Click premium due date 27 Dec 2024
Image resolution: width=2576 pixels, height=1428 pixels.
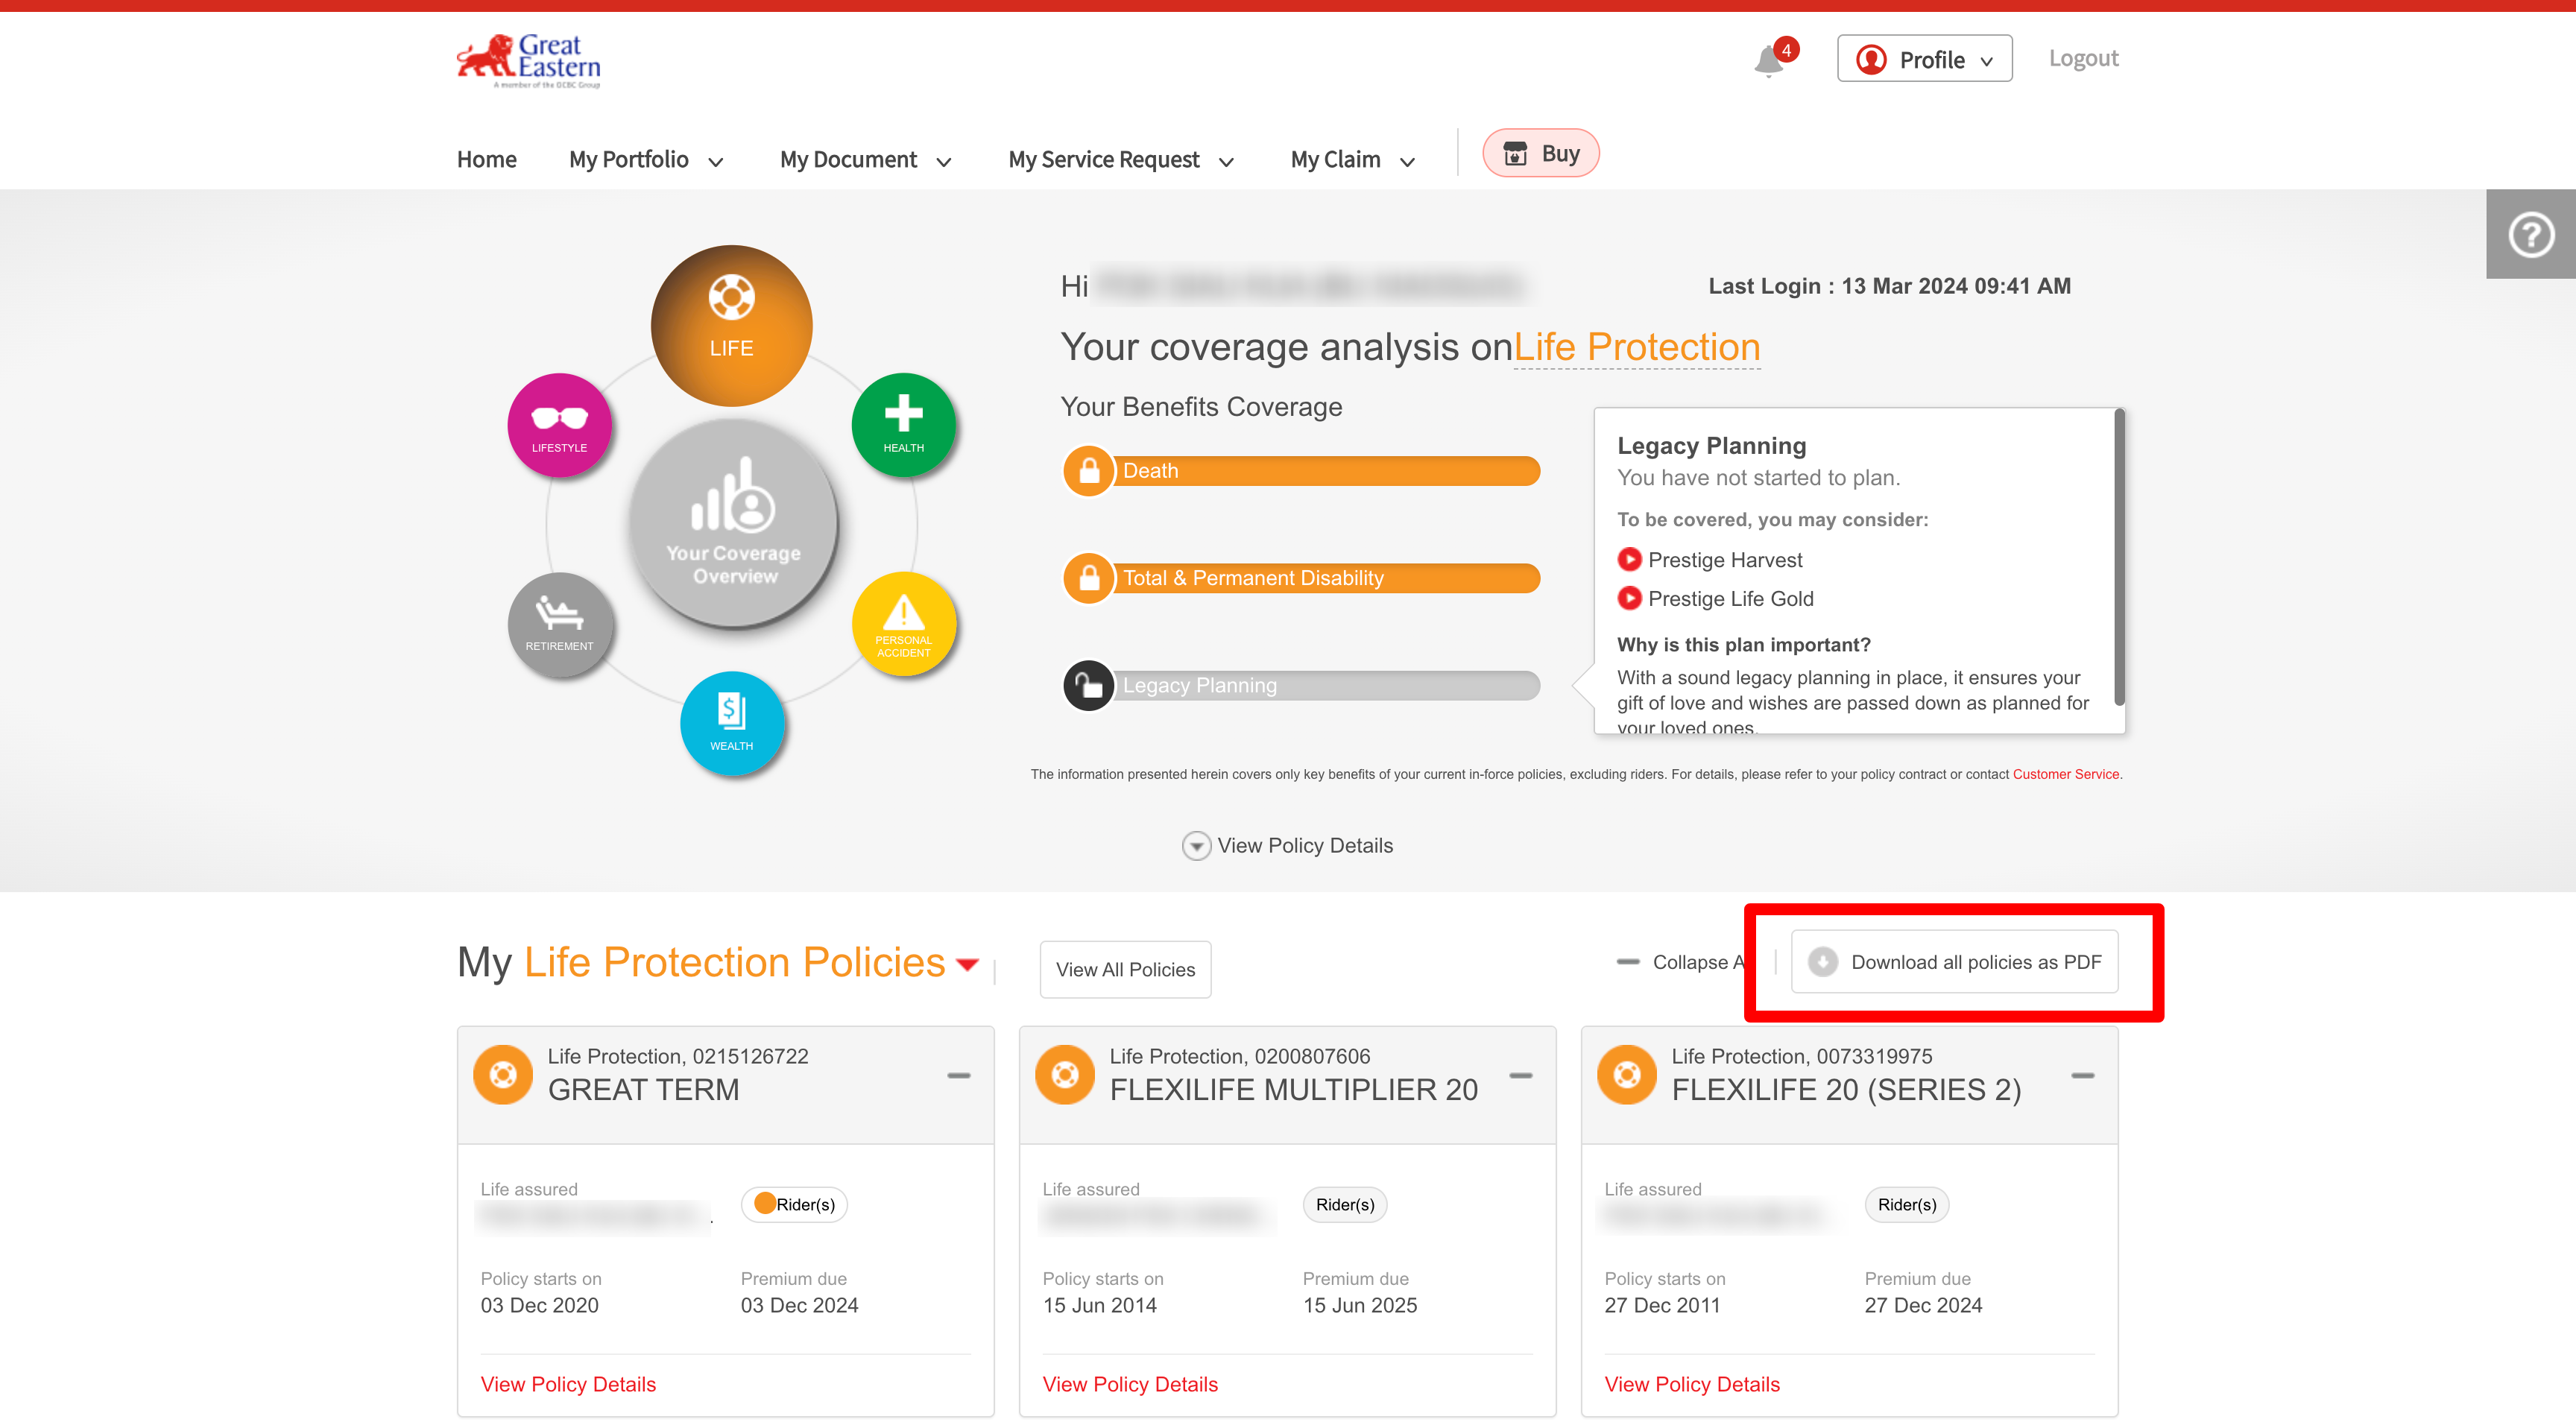(x=1923, y=1305)
